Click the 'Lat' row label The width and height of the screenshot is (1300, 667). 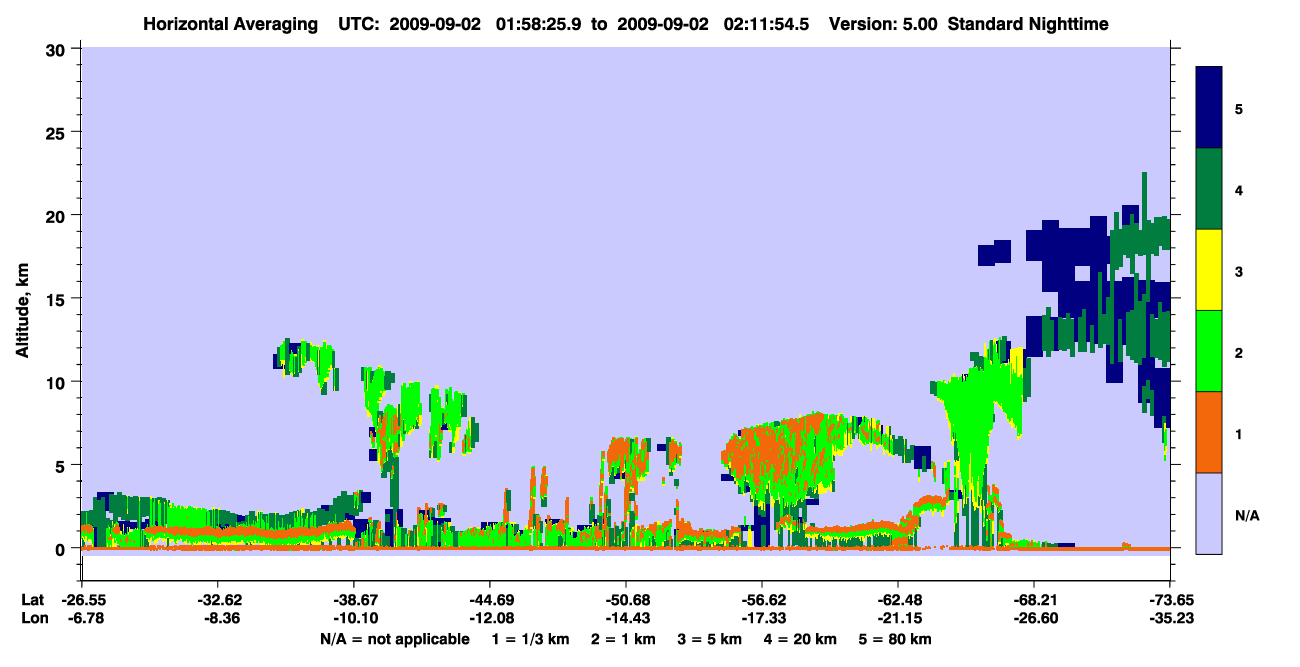[32, 600]
